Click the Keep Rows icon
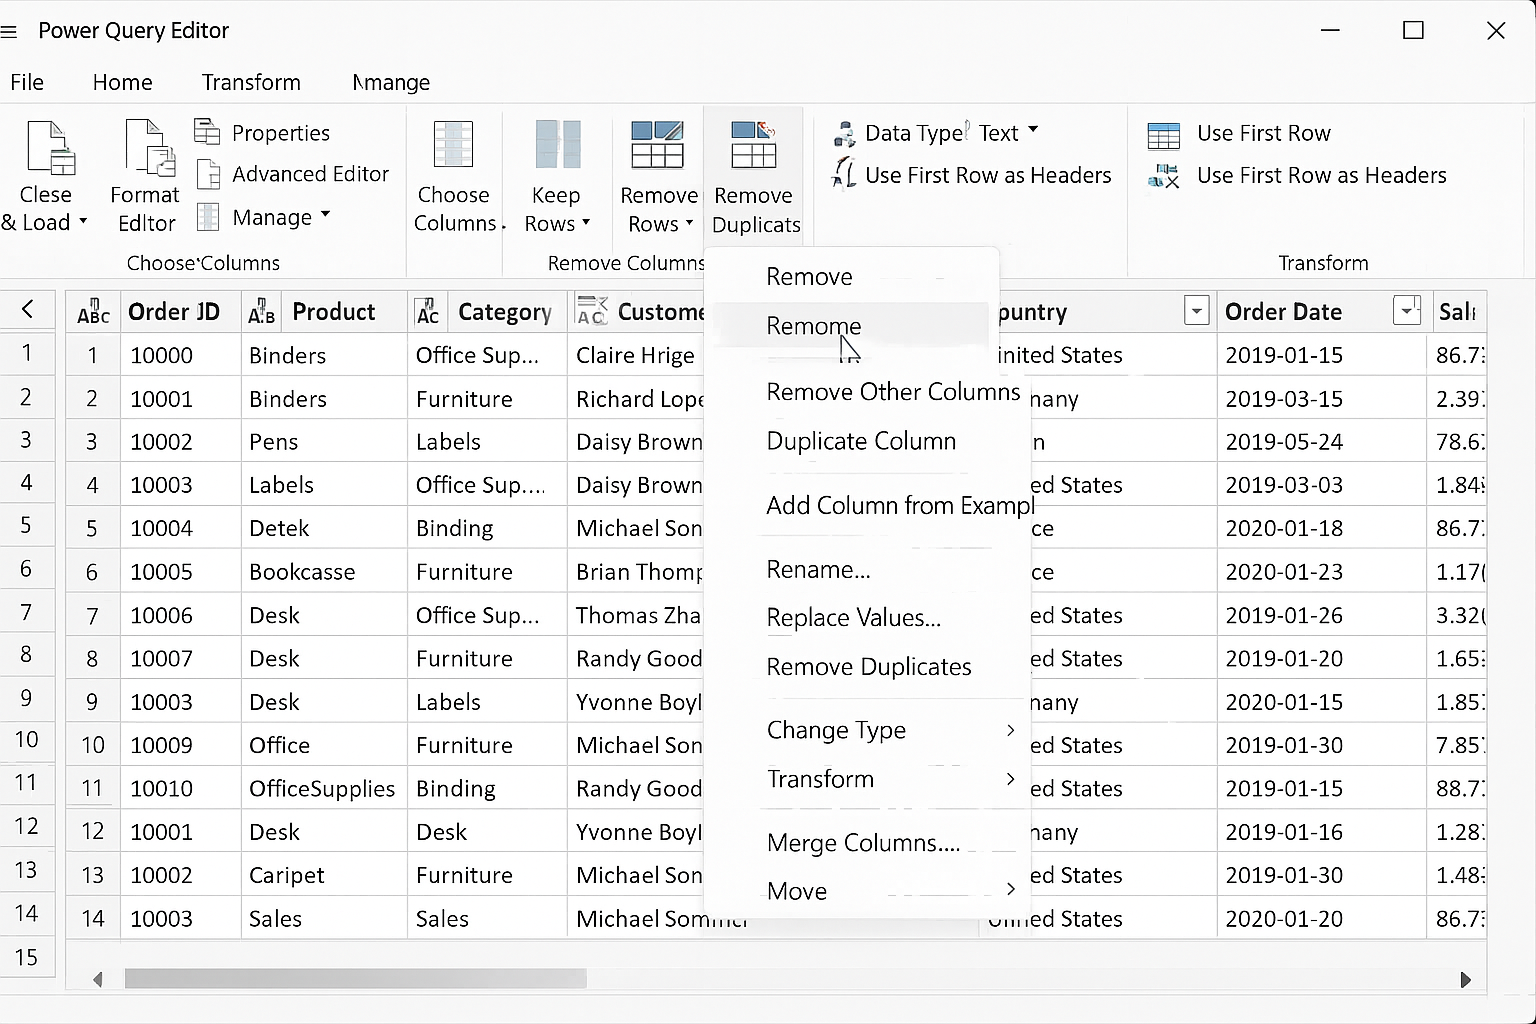This screenshot has width=1536, height=1024. (558, 144)
